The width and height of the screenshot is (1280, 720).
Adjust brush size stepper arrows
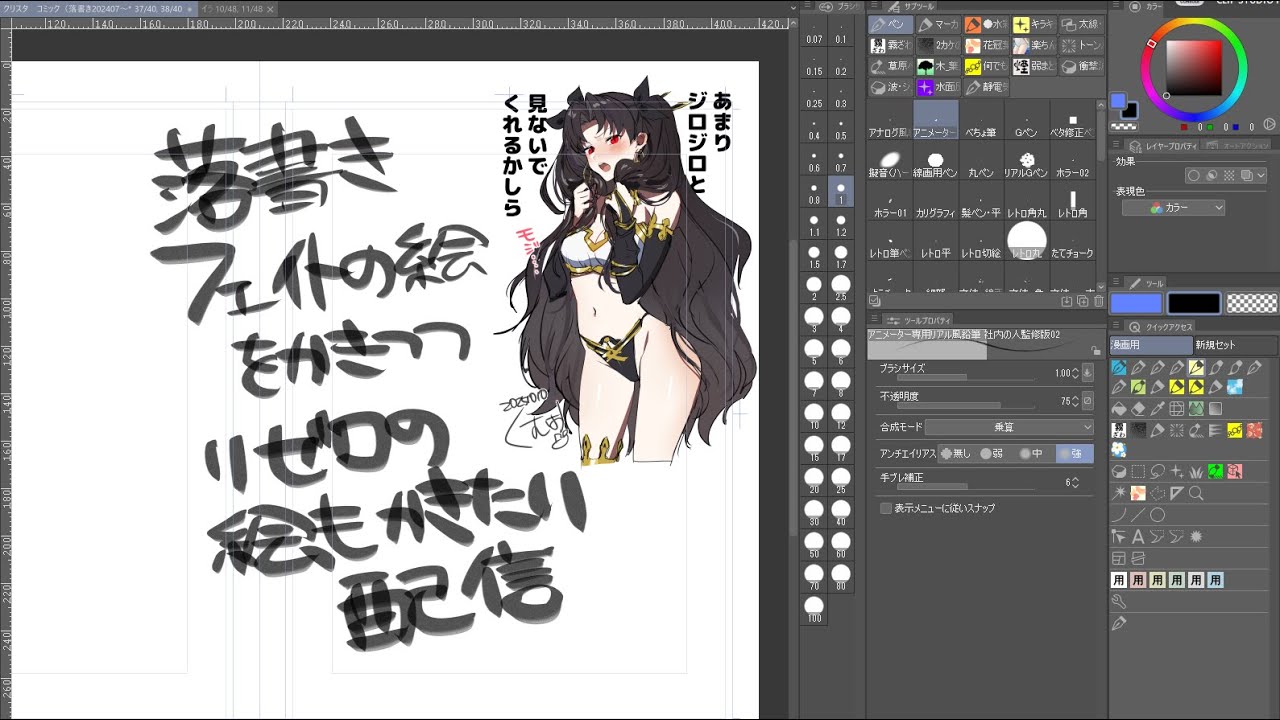pyautogui.click(x=1075, y=373)
